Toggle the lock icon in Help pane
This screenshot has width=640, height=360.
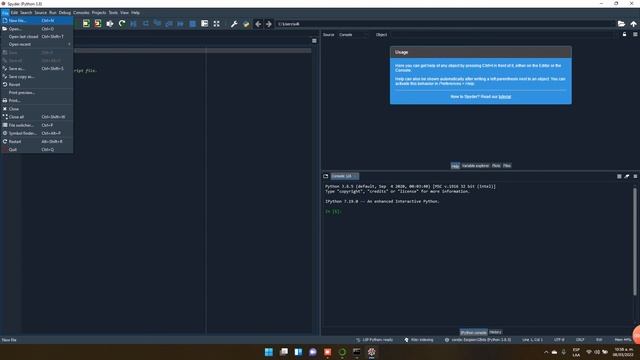click(x=624, y=35)
